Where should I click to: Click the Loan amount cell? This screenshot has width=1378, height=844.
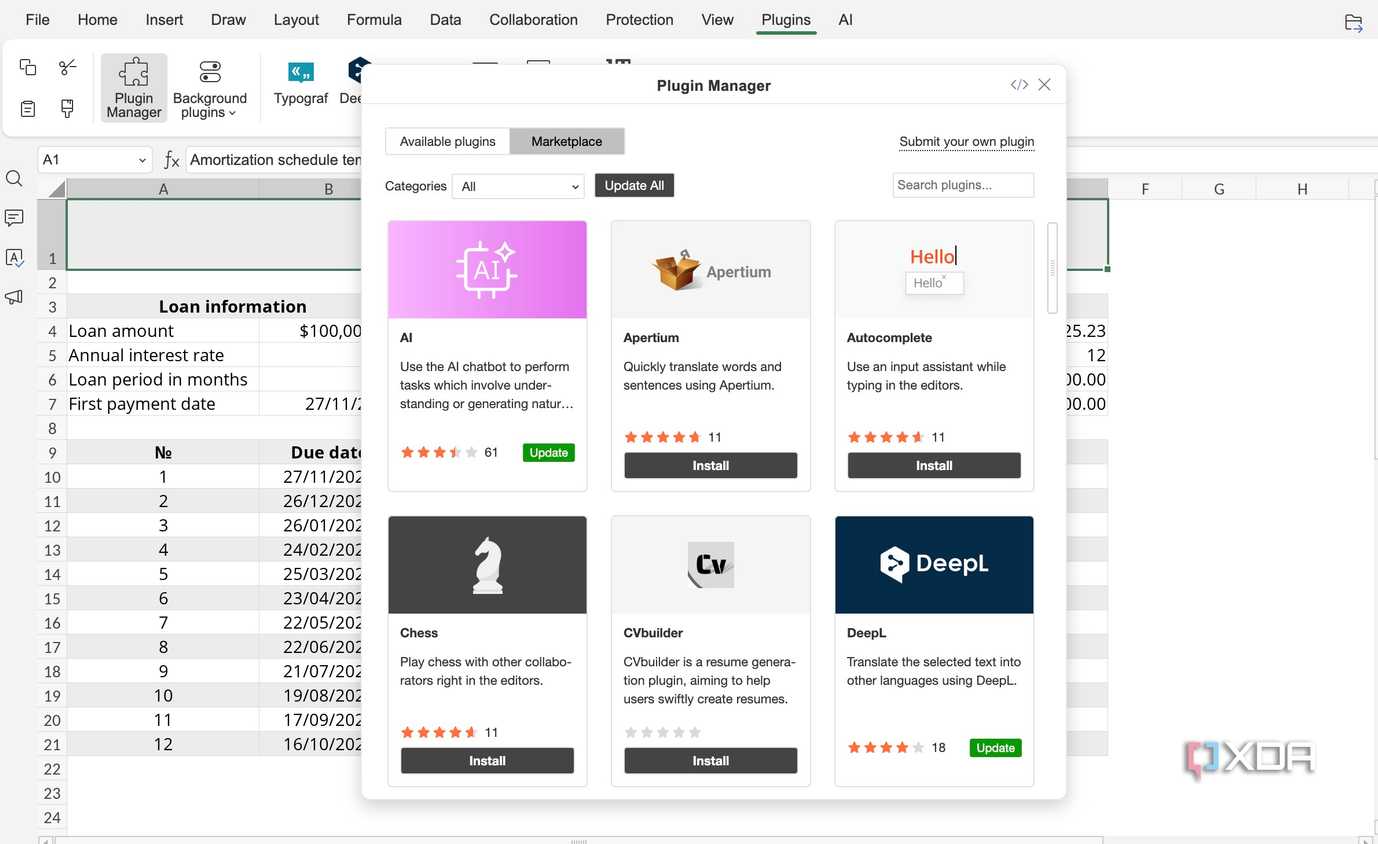[163, 331]
